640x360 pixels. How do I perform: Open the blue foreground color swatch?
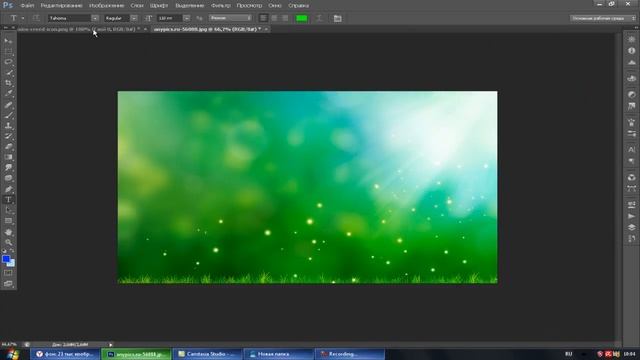[x=6, y=259]
